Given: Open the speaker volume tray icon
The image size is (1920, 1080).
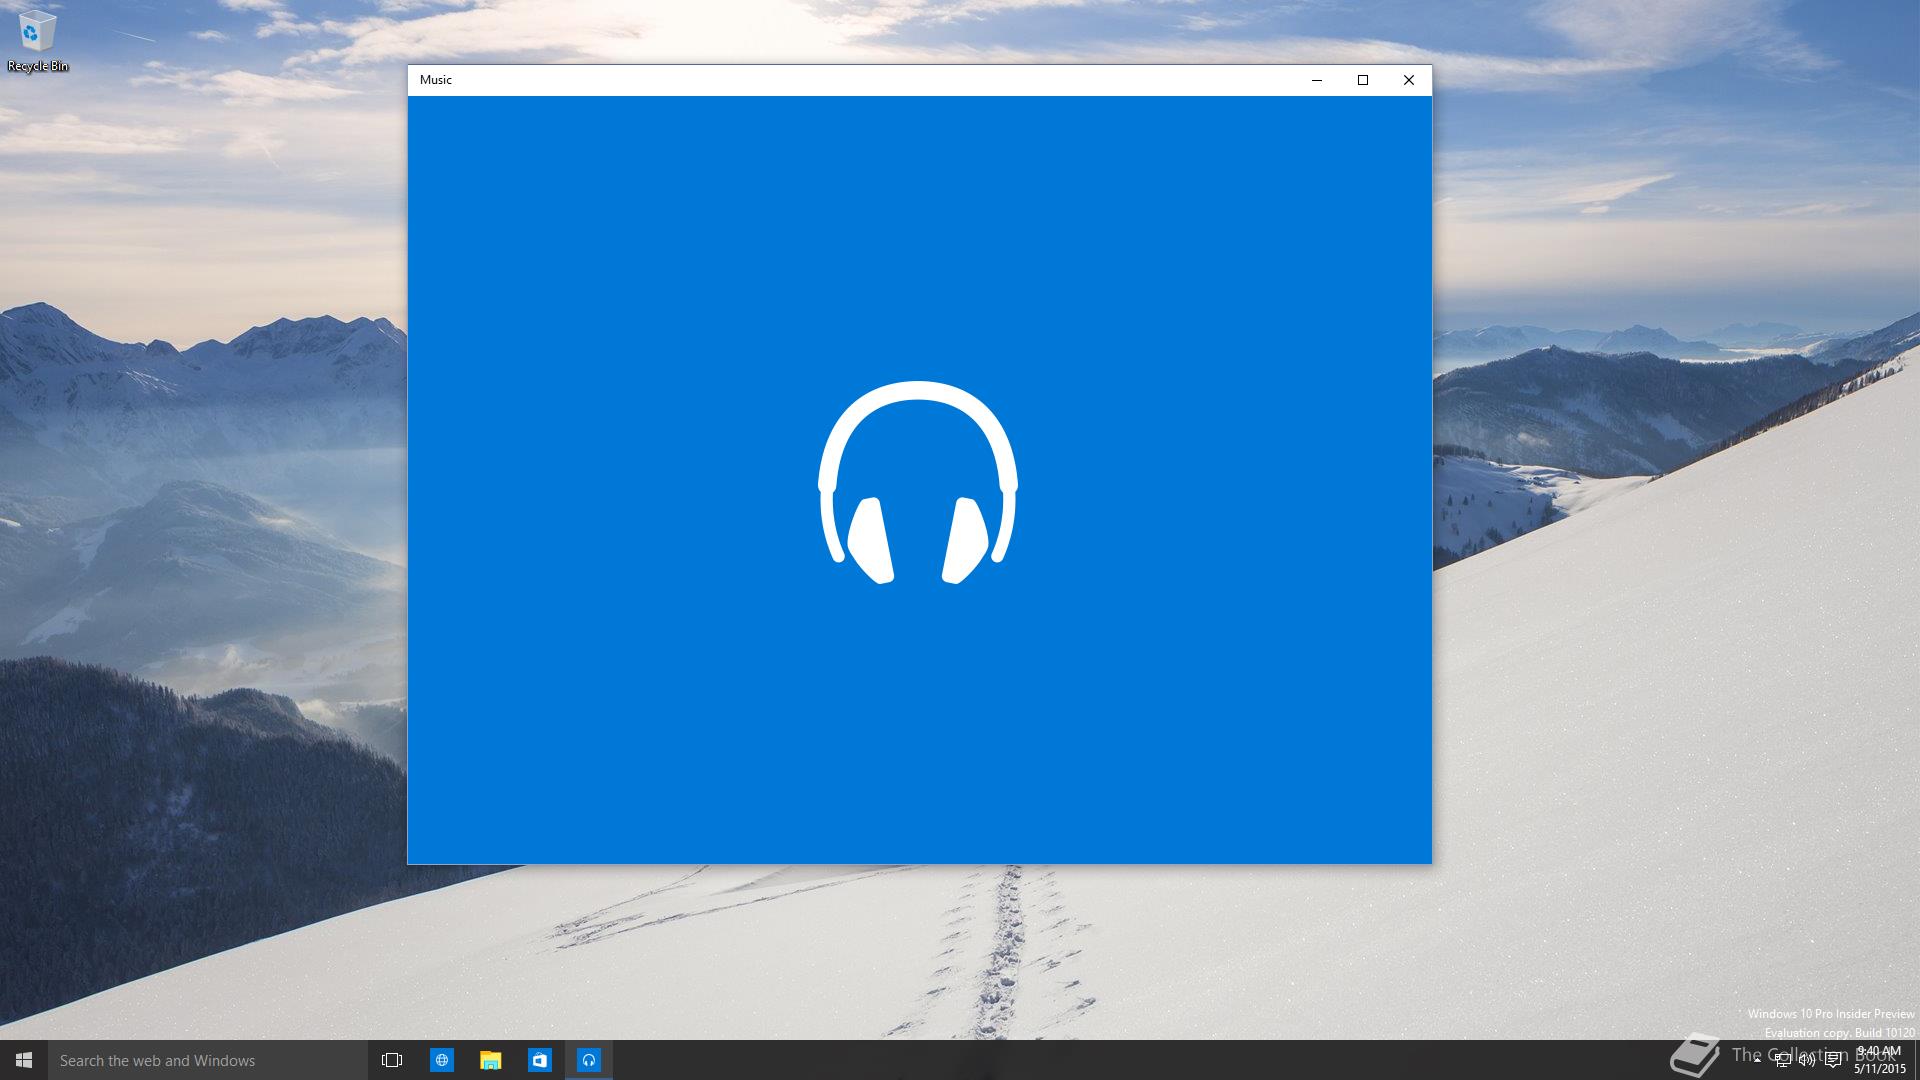Looking at the screenshot, I should point(1807,1060).
